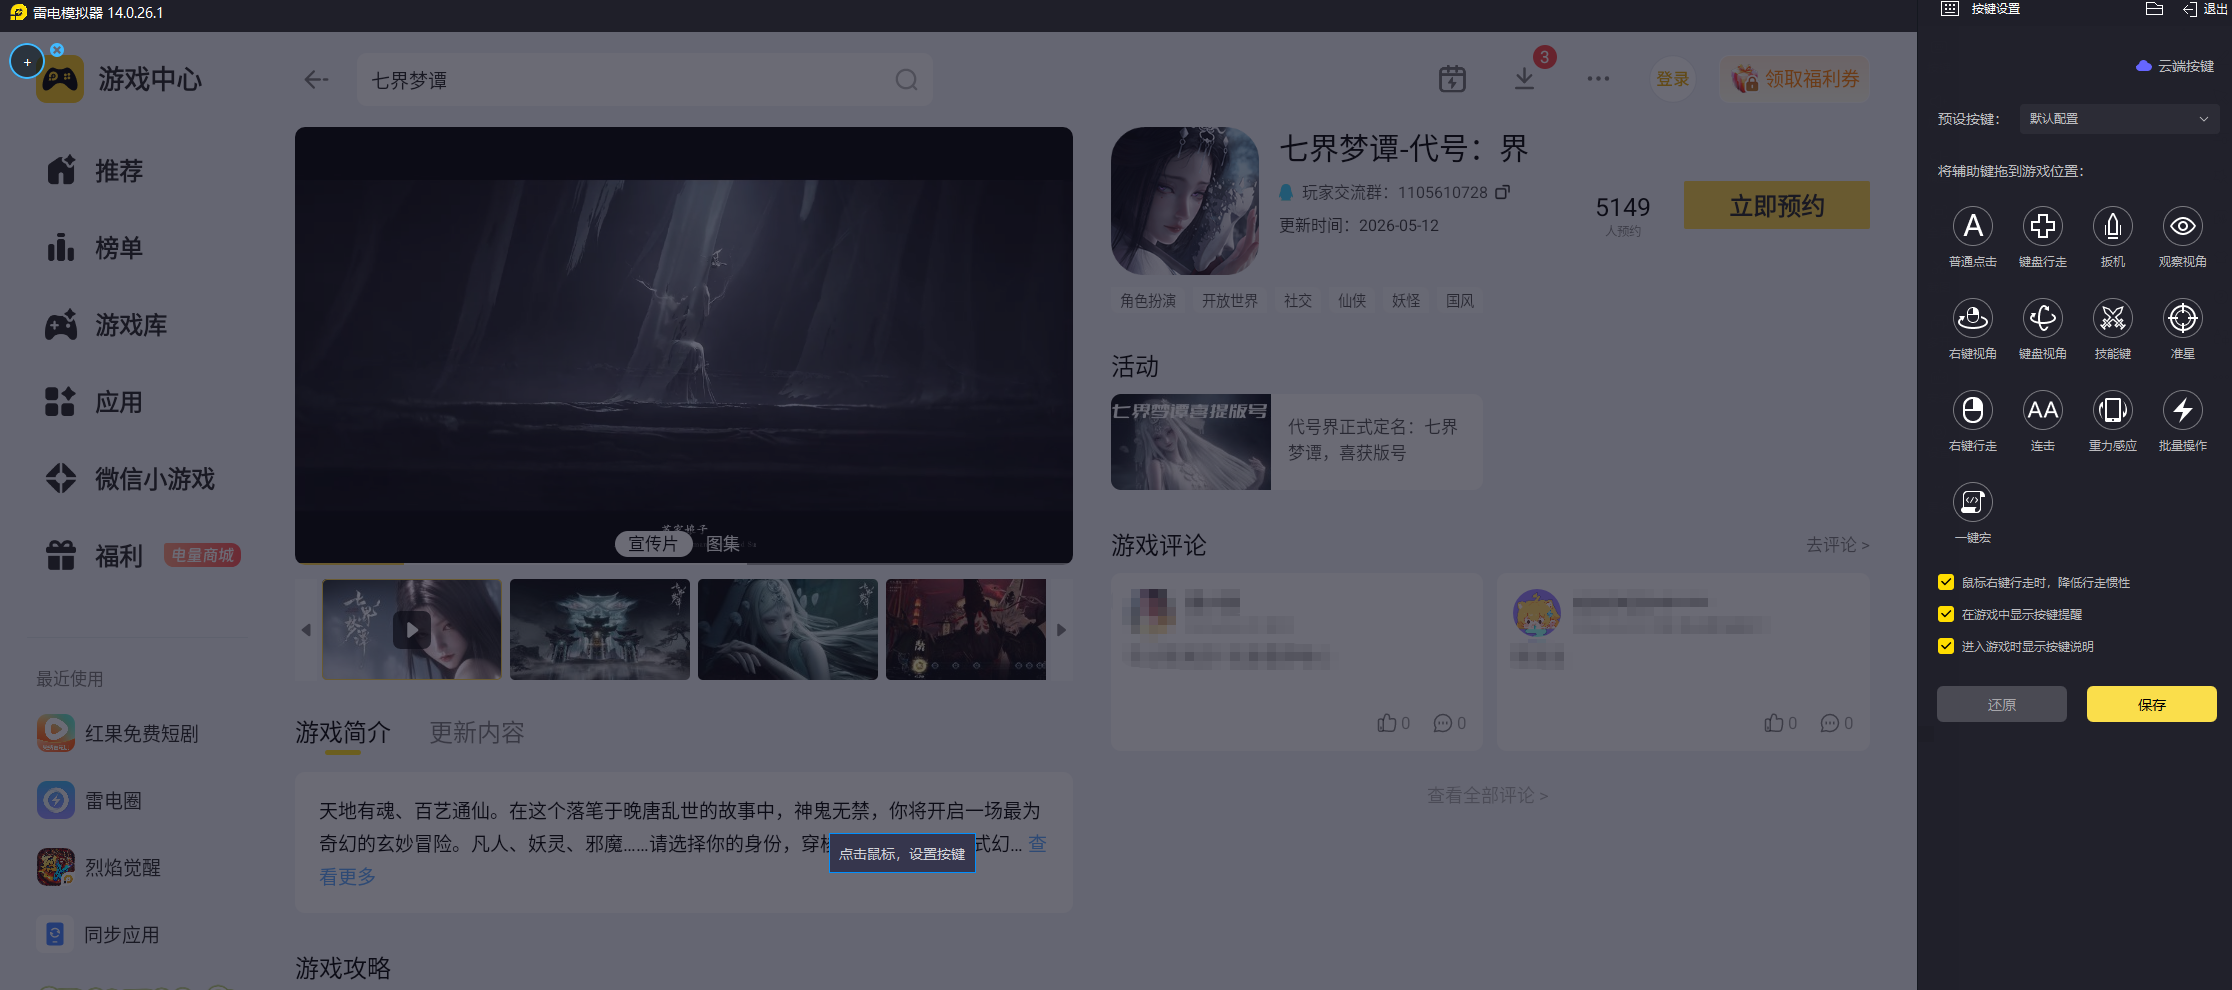Select the 连击 combo AA icon

(2042, 411)
